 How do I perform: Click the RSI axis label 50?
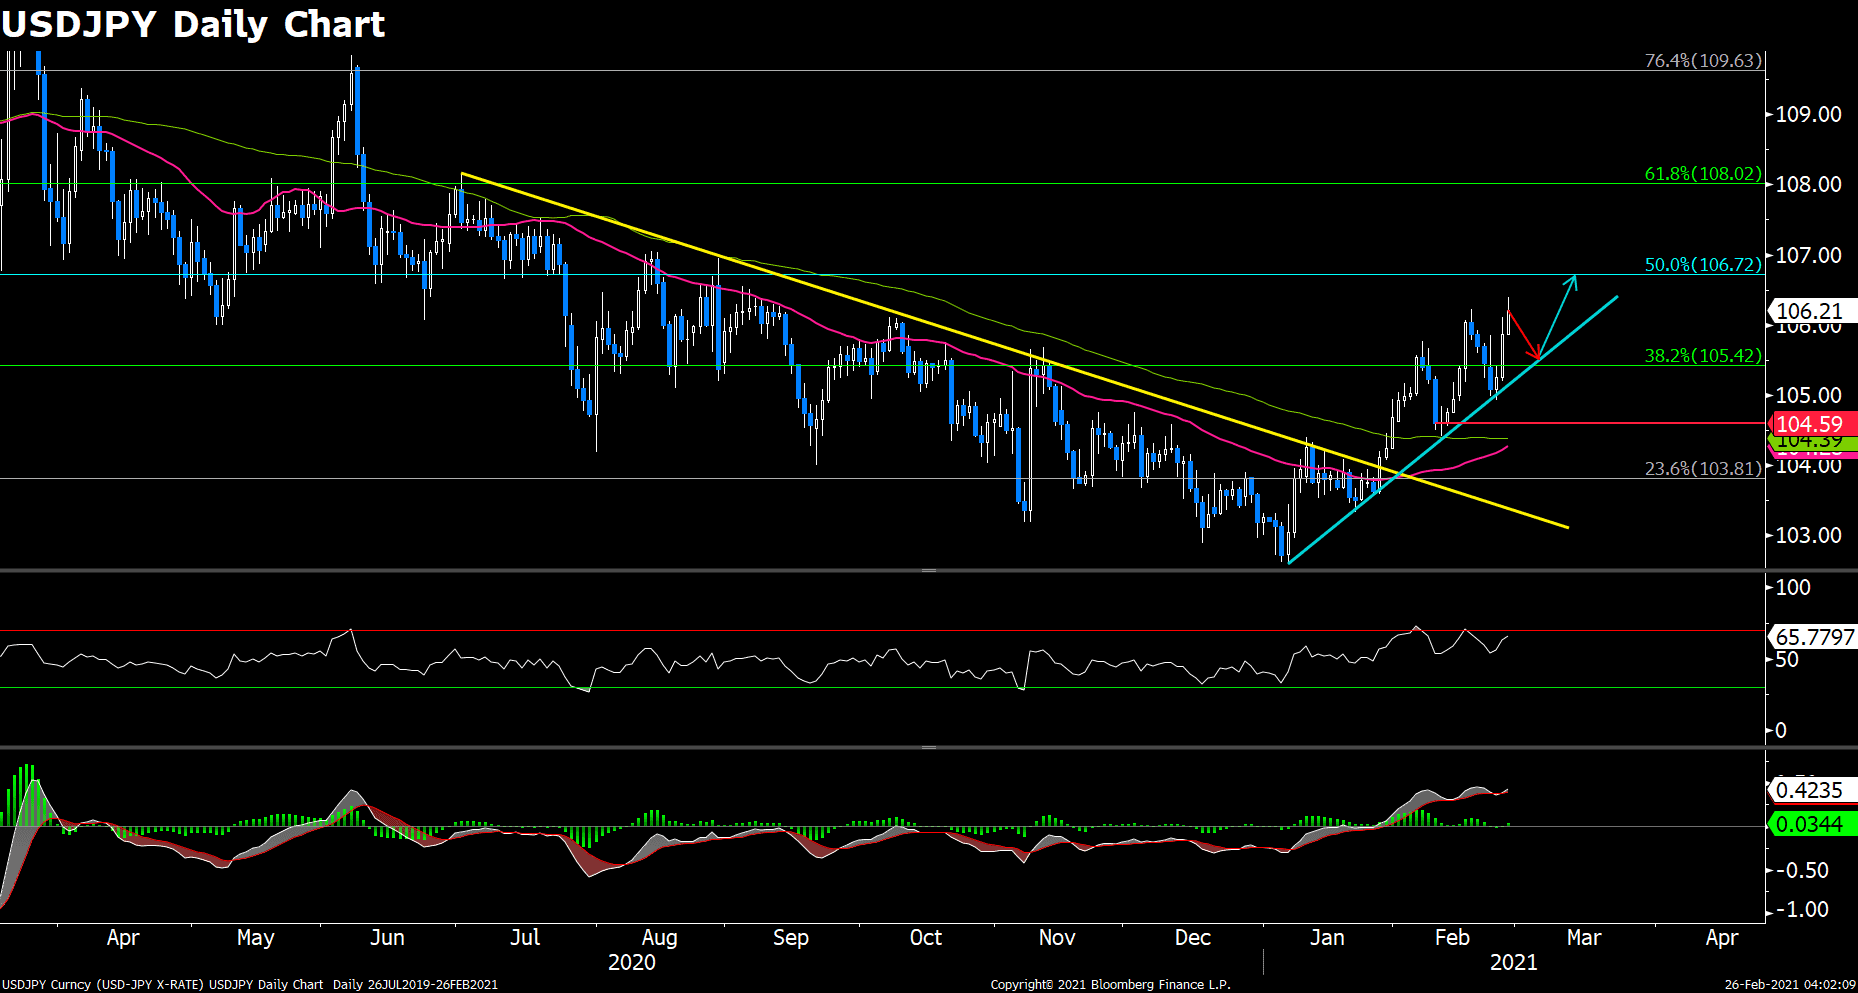1787,660
